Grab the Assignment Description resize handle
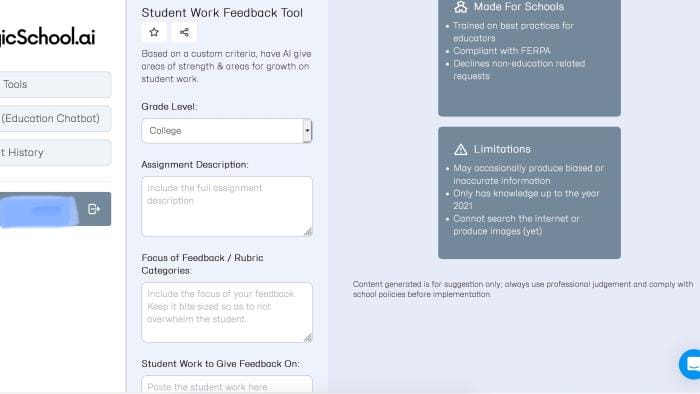This screenshot has height=394, width=700. (x=308, y=232)
